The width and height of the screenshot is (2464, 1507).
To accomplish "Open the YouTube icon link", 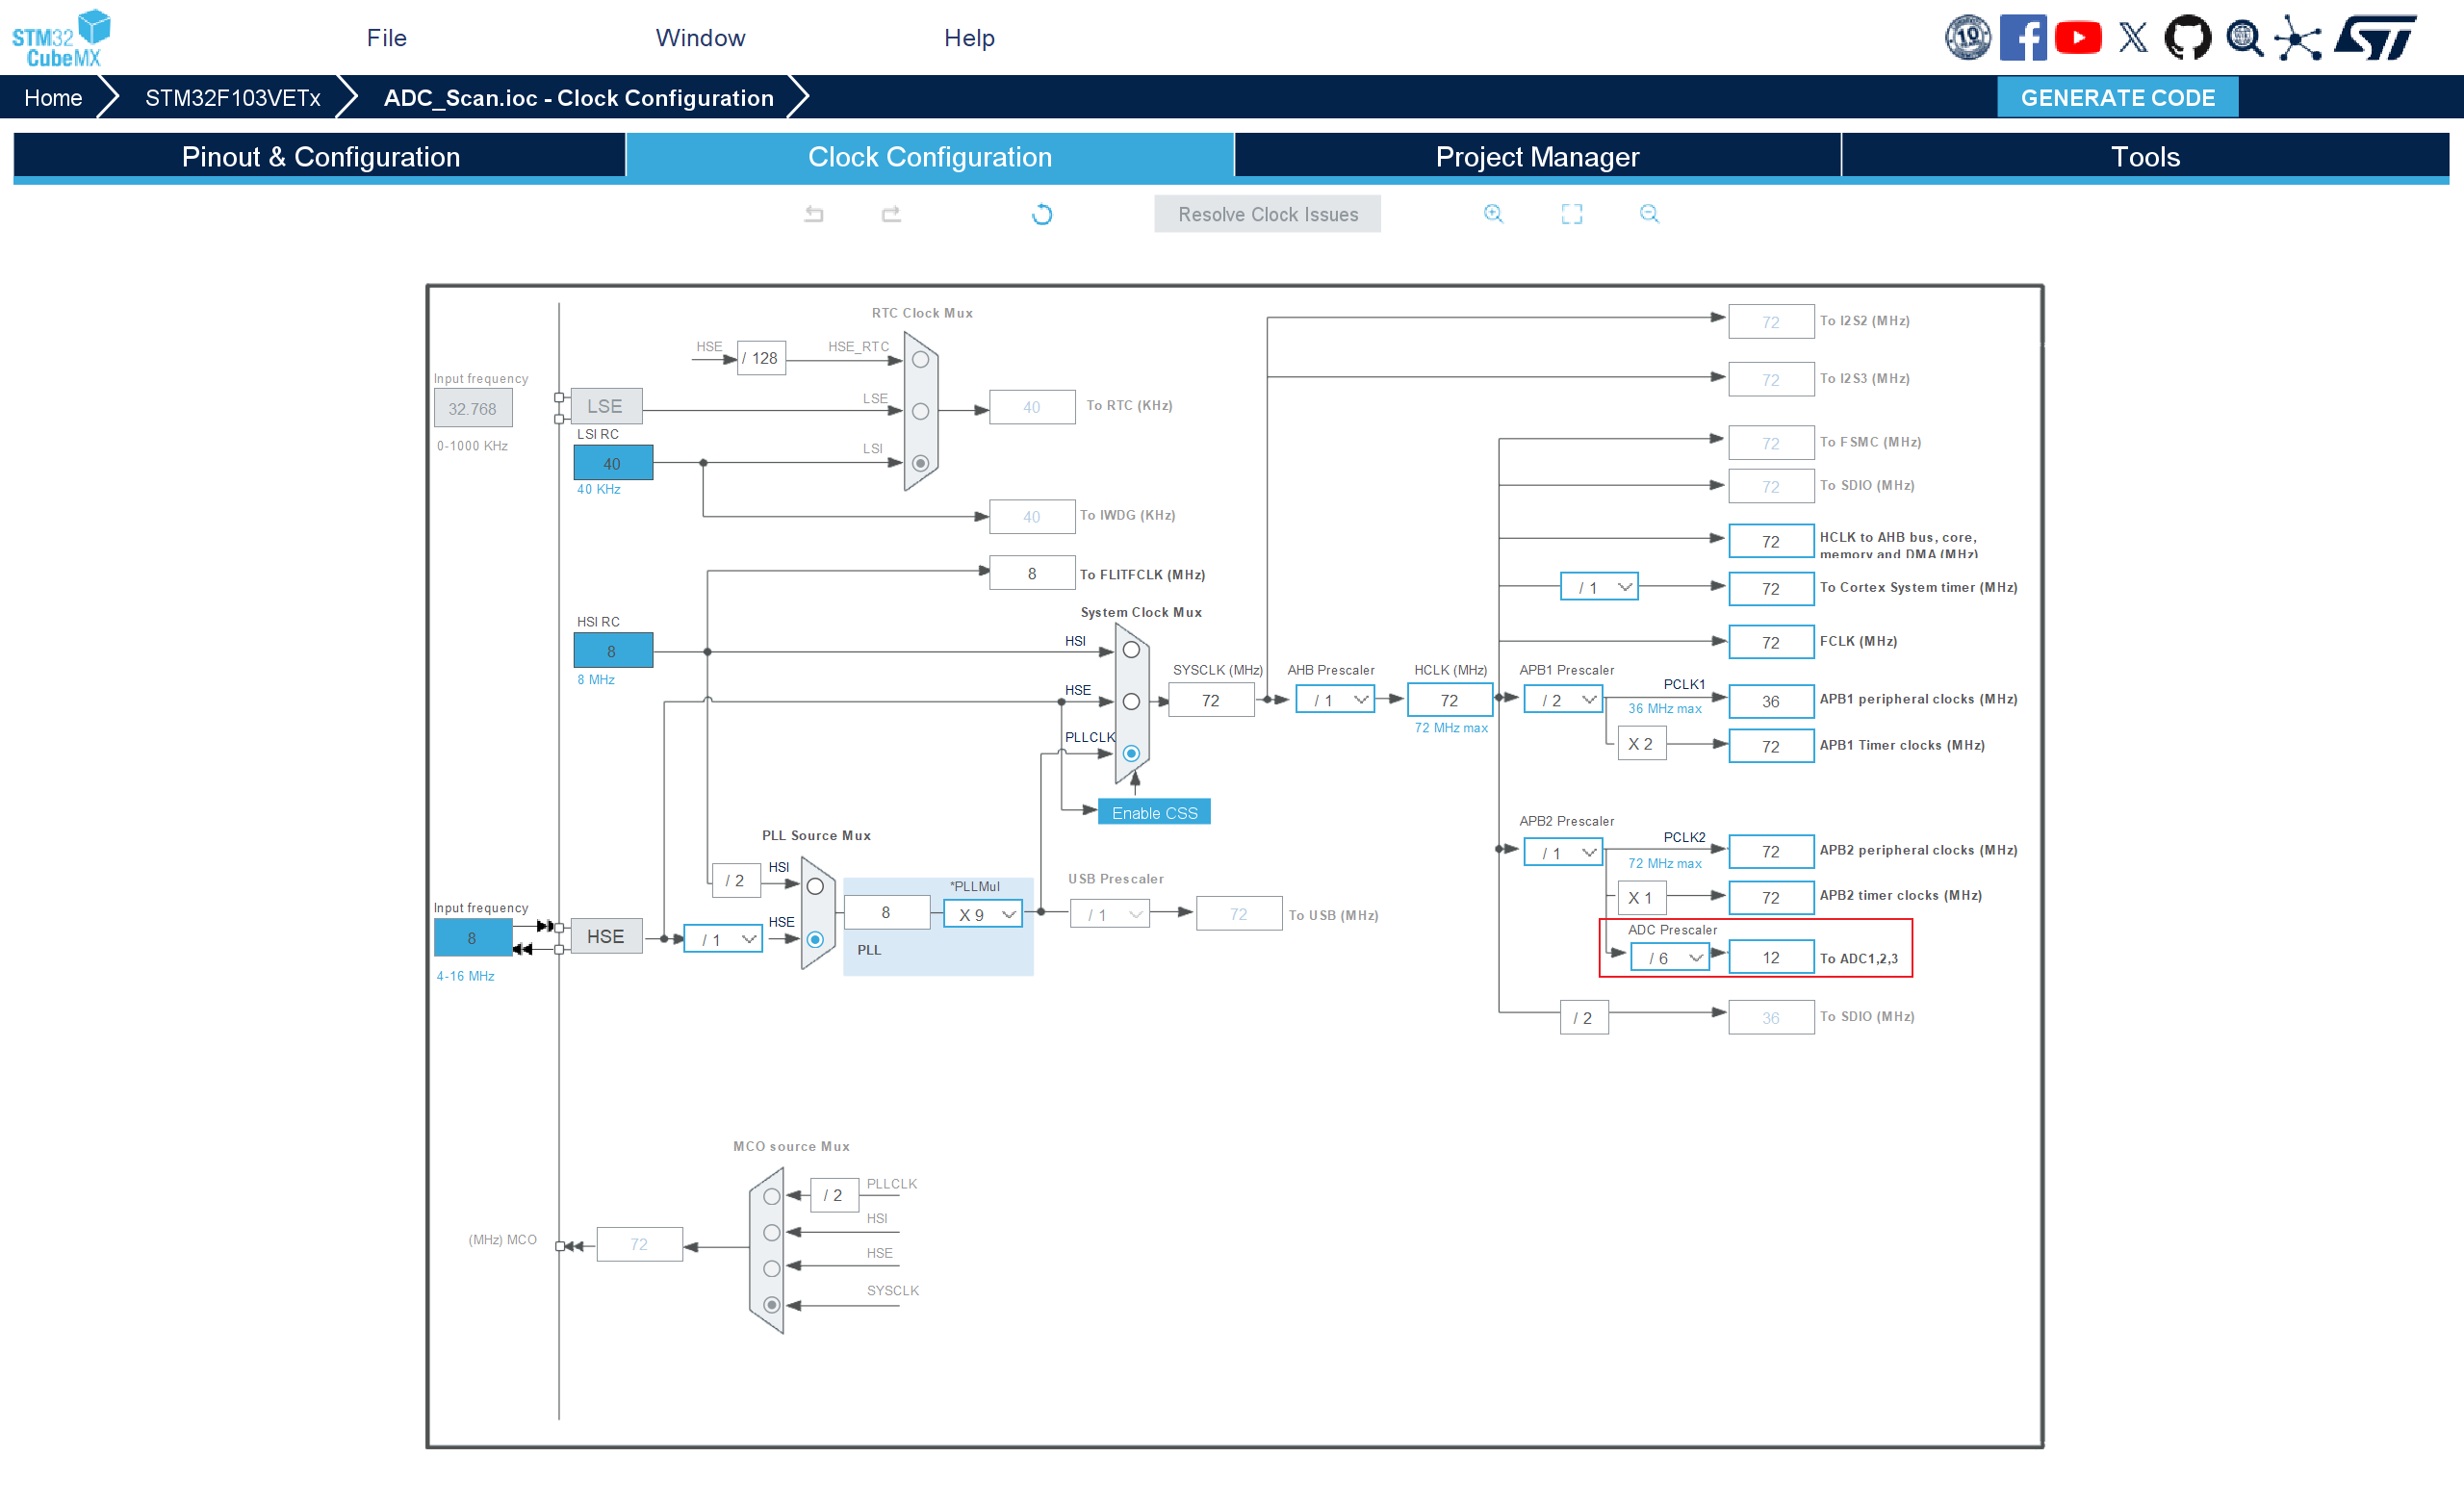I will click(x=2078, y=38).
